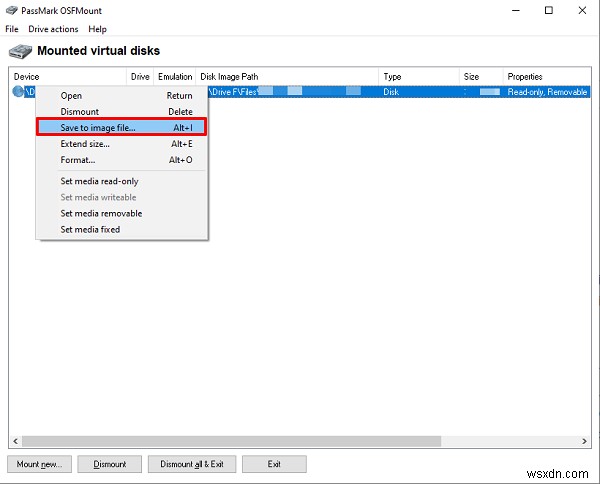The width and height of the screenshot is (600, 484).
Task: Click the PassMark OSFMount title bar icon
Action: coord(11,10)
